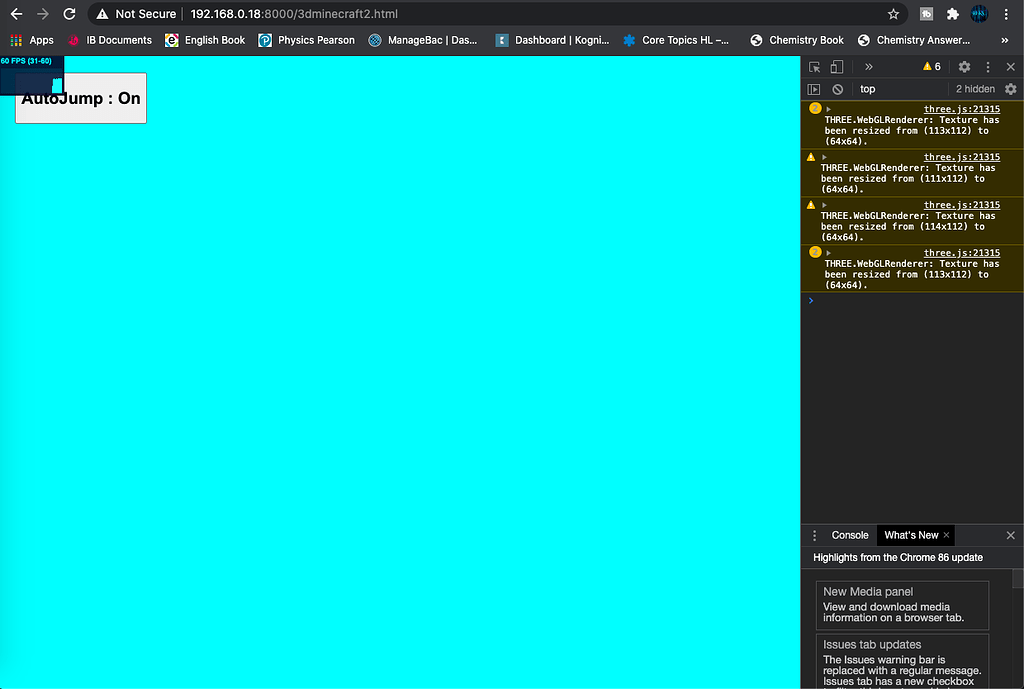This screenshot has height=689, width=1024.
Task: Open DevTools settings gear in main toolbar
Action: (964, 67)
